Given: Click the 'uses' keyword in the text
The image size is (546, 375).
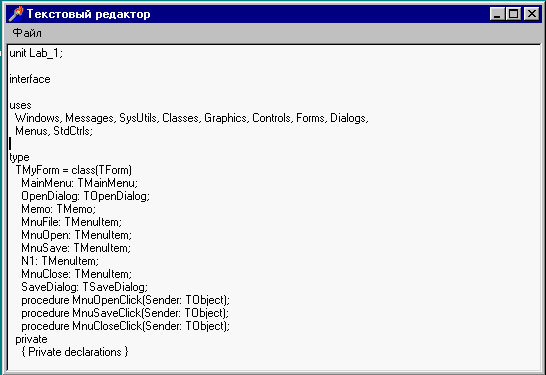Looking at the screenshot, I should 20,105.
